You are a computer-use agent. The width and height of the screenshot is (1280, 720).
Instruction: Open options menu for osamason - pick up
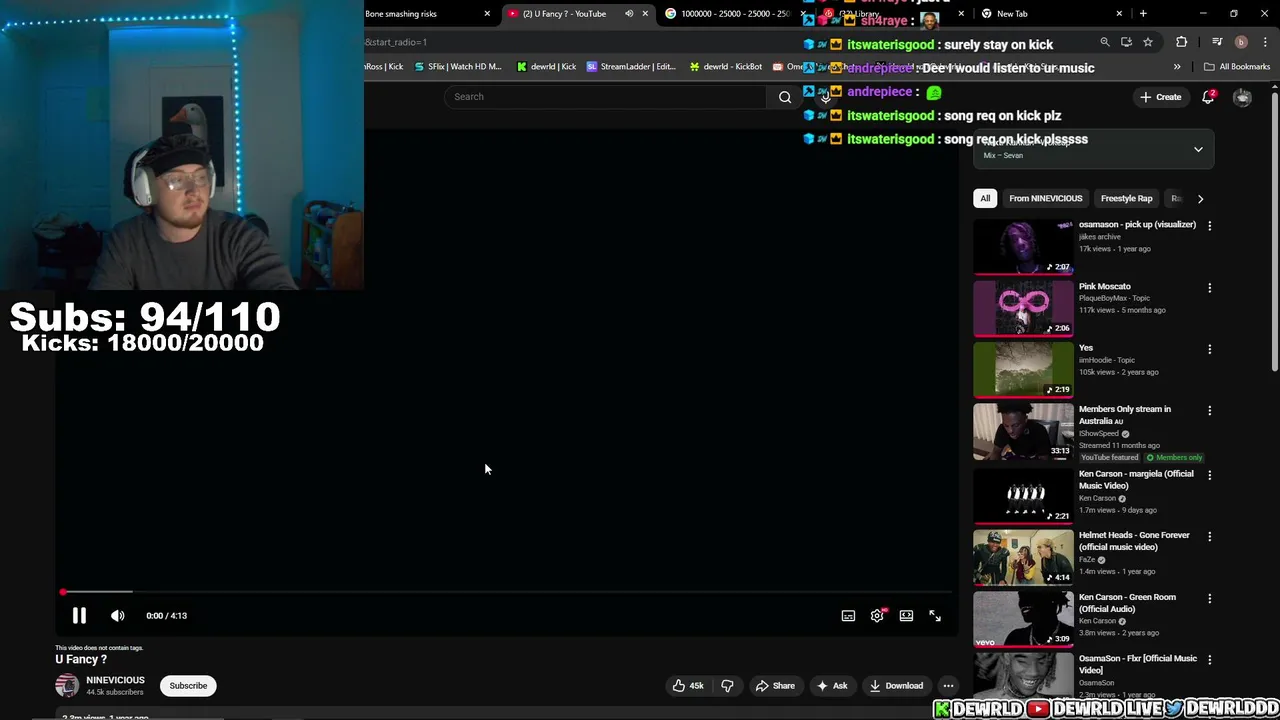(x=1209, y=226)
